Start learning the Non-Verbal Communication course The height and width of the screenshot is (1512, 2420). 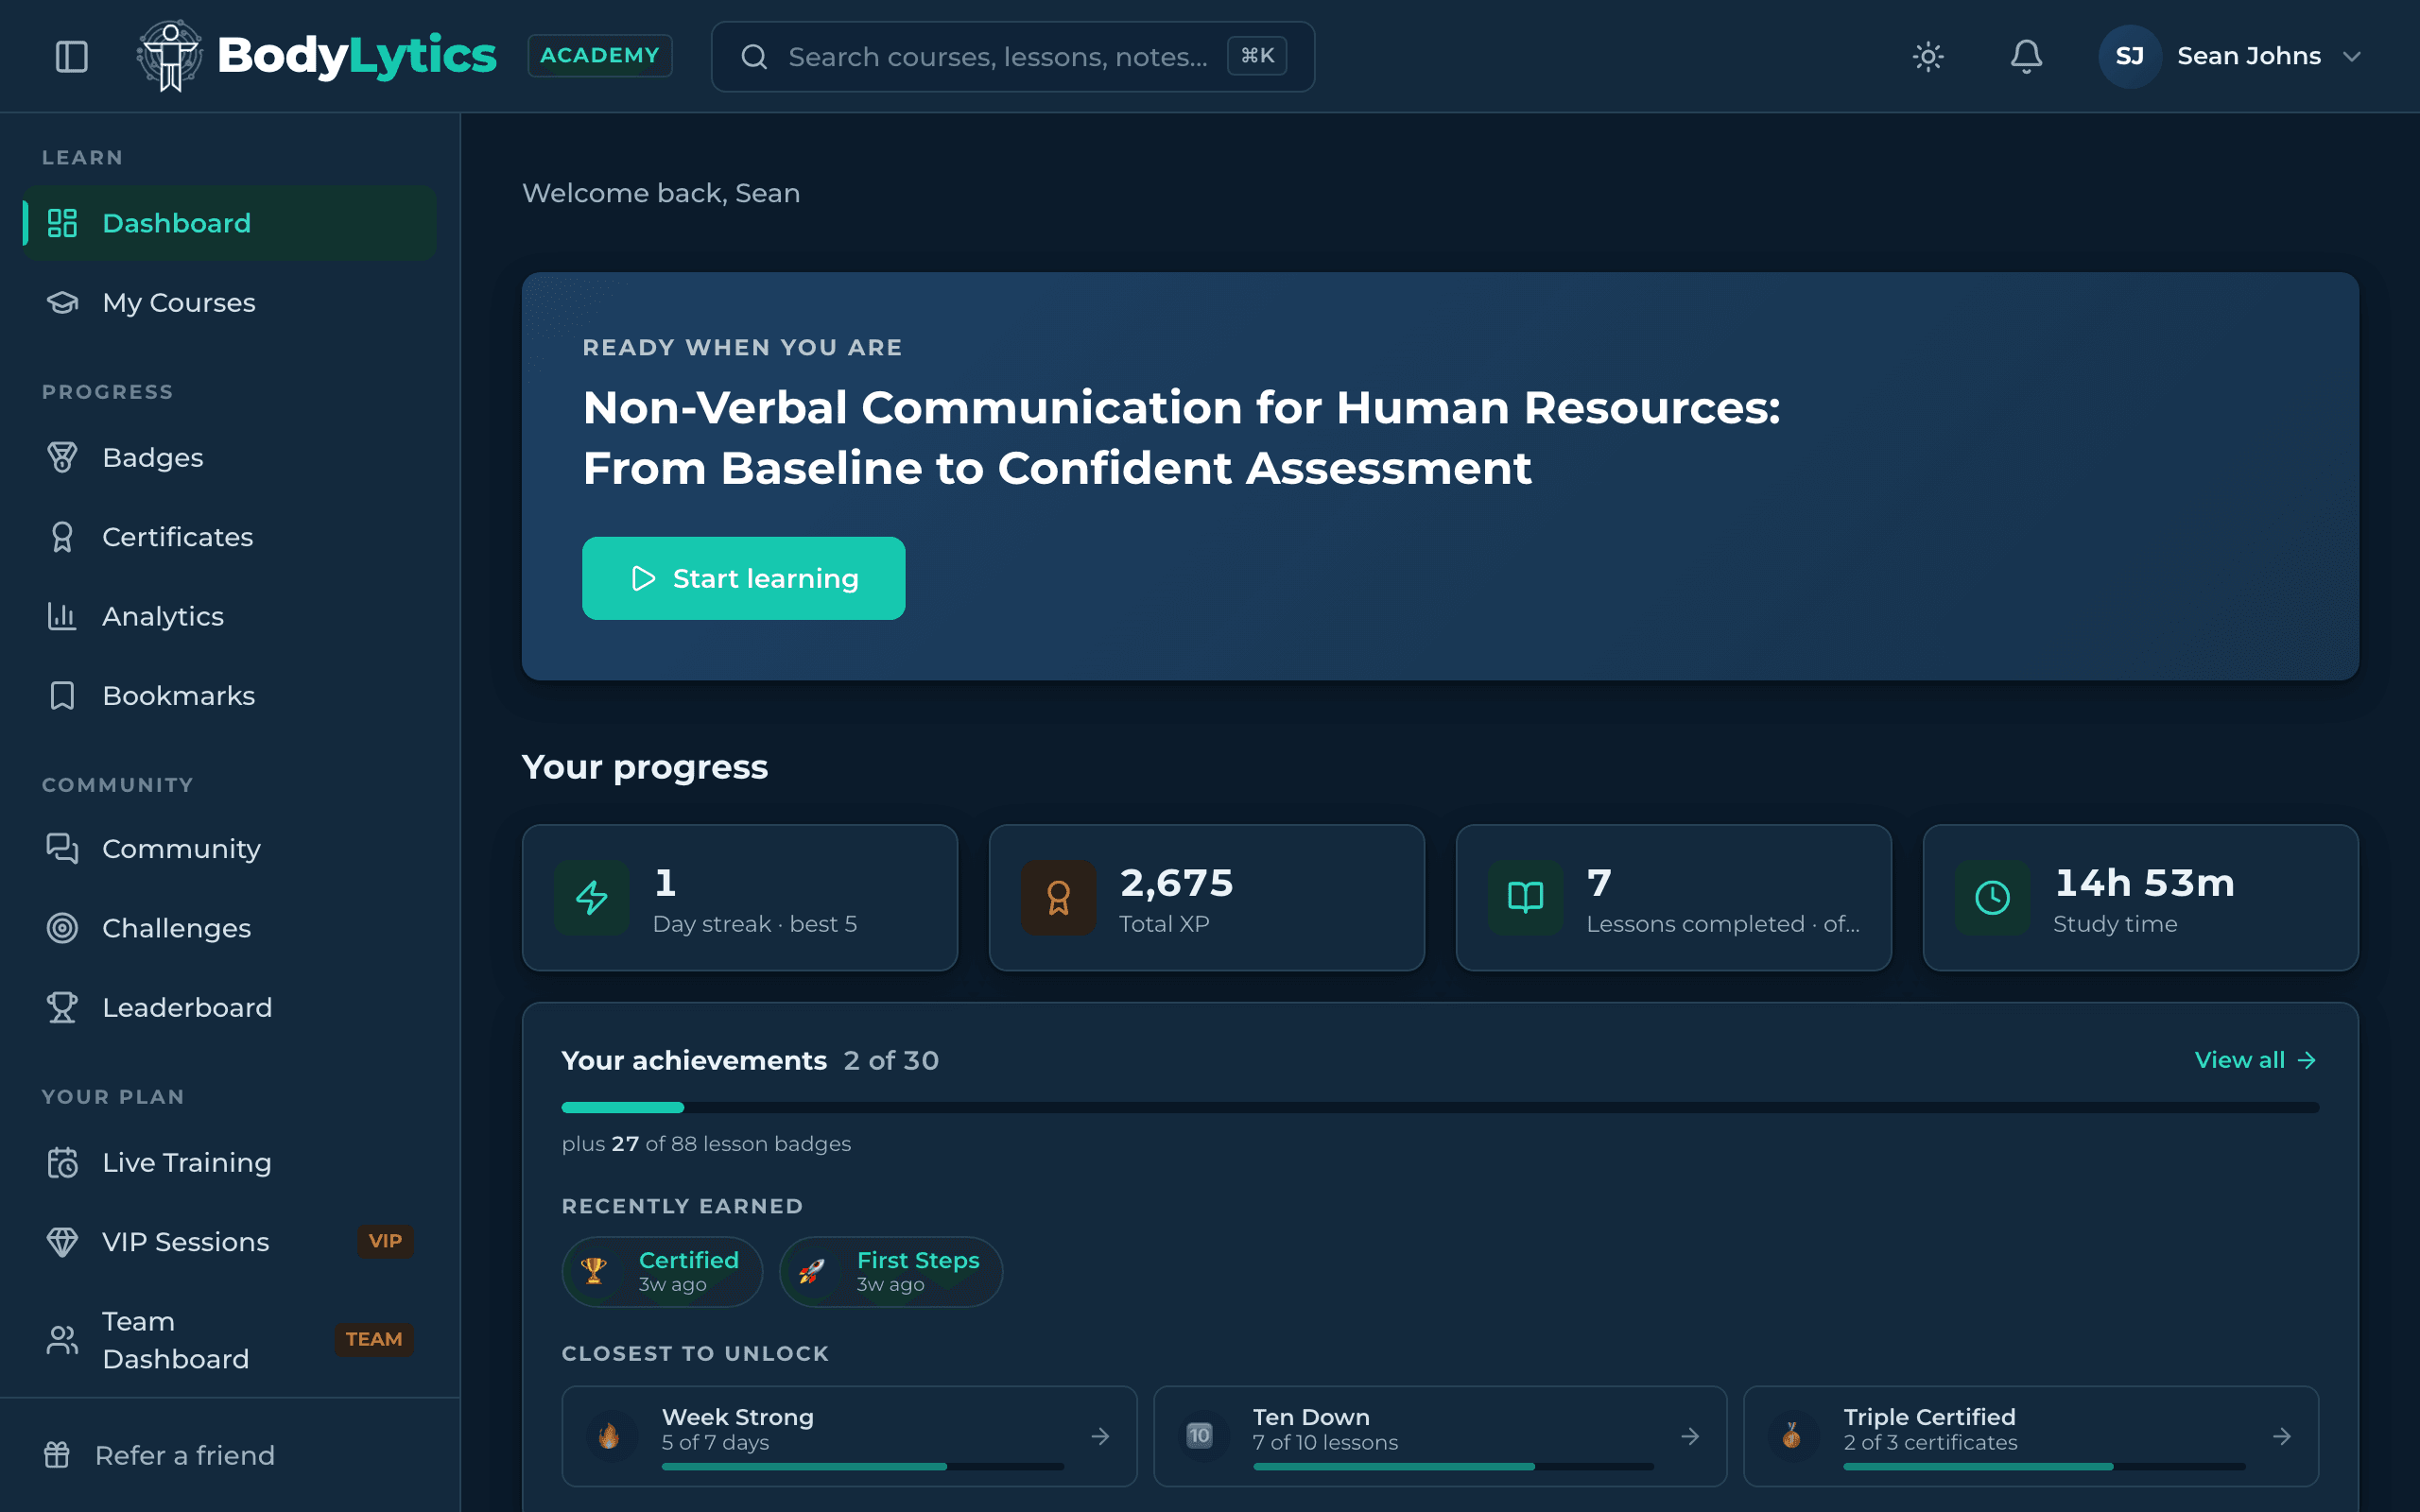pyautogui.click(x=743, y=578)
